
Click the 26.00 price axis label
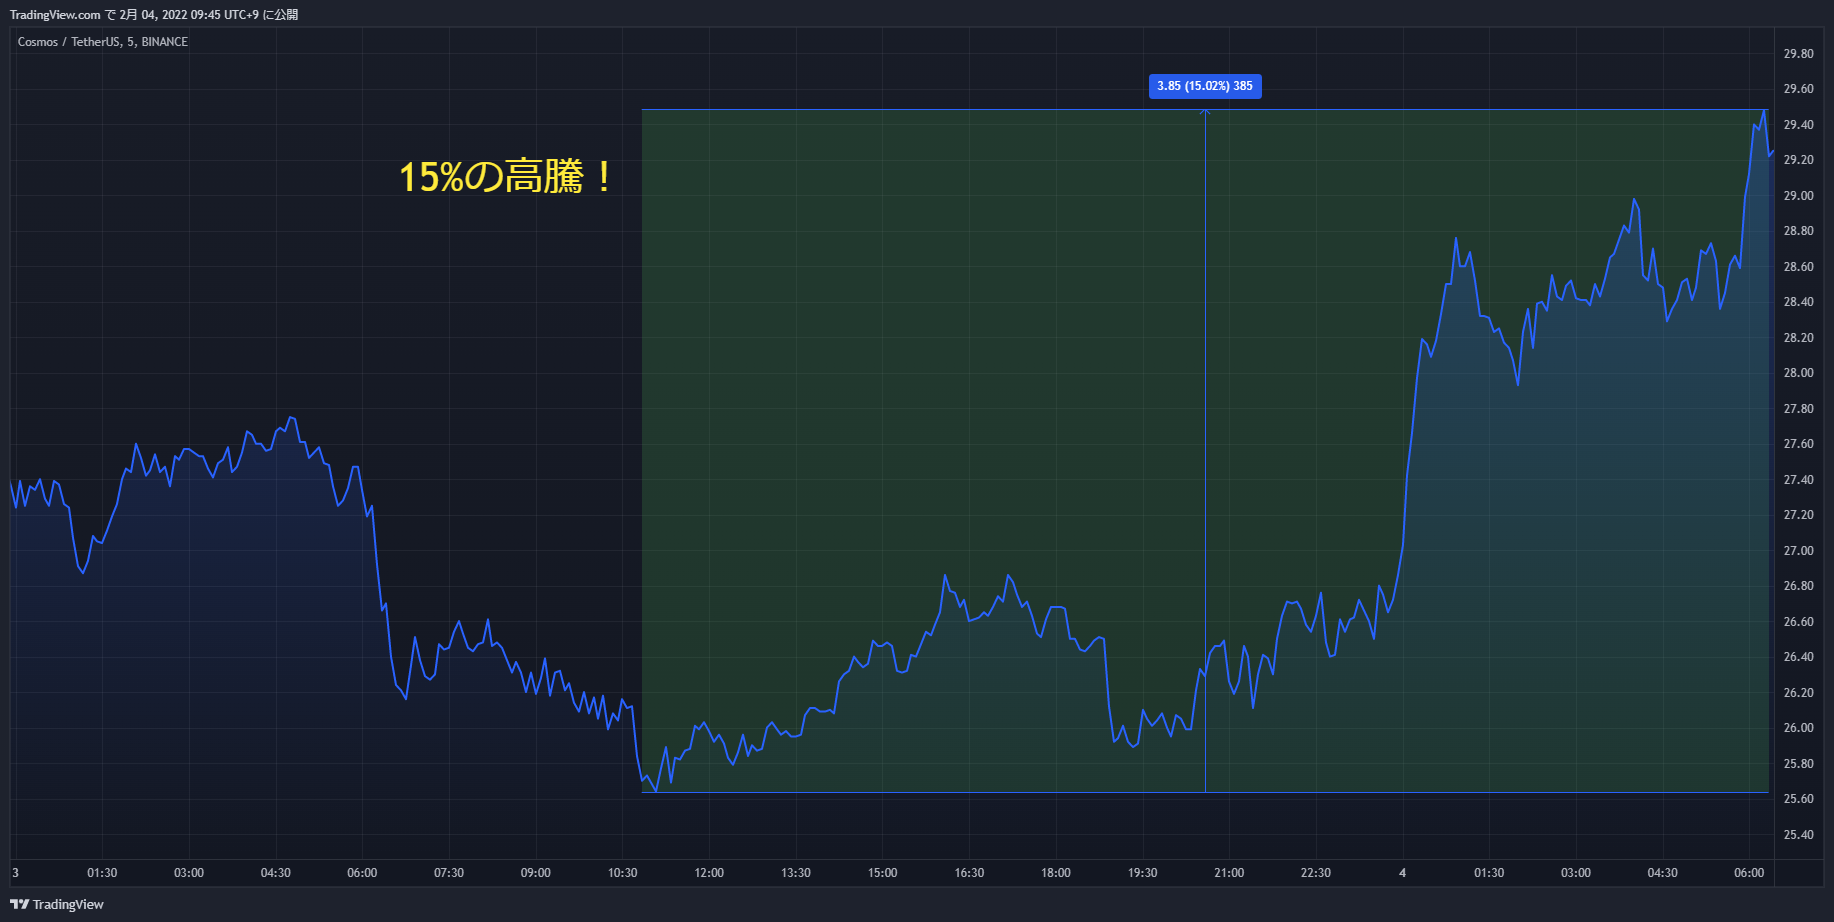tap(1798, 728)
